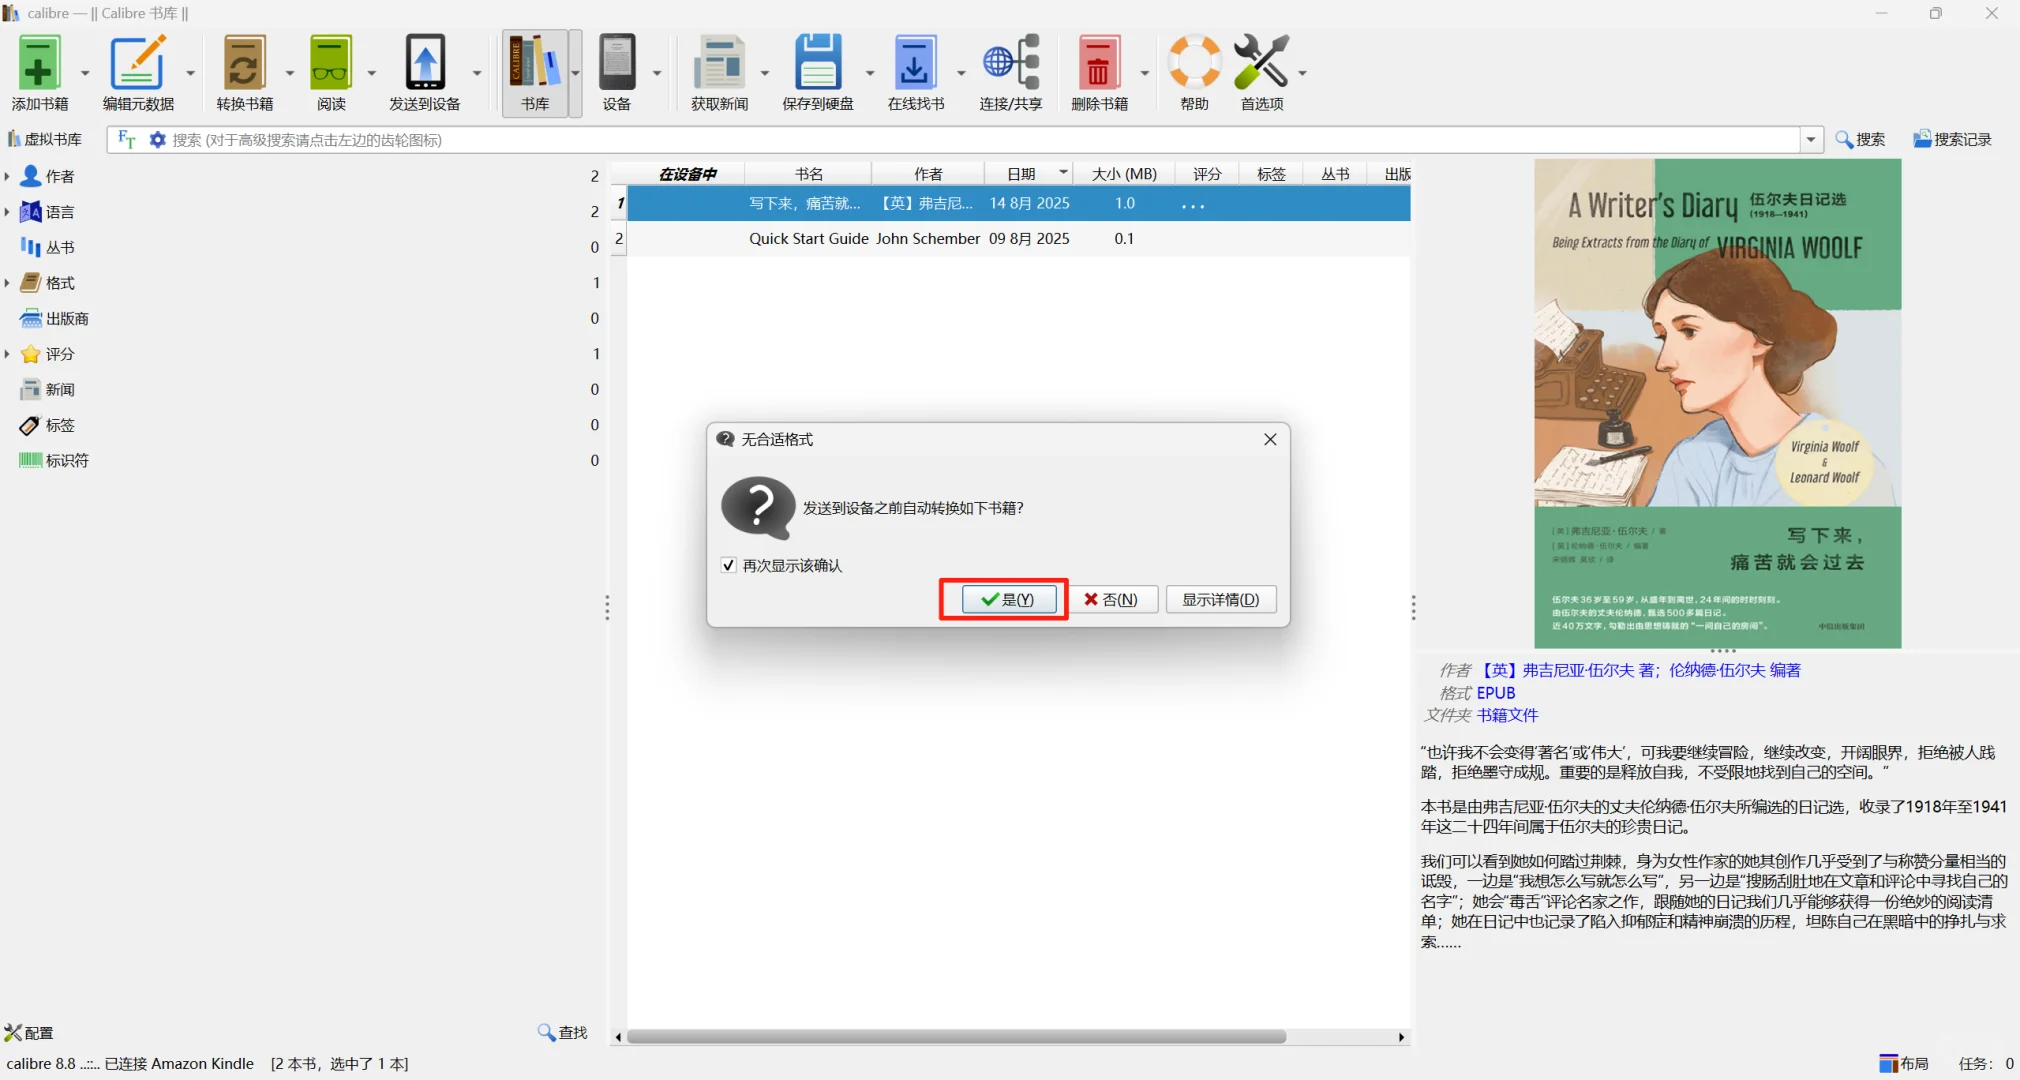Sort by 大小 (MB) column header
This screenshot has width=2020, height=1080.
pos(1124,174)
